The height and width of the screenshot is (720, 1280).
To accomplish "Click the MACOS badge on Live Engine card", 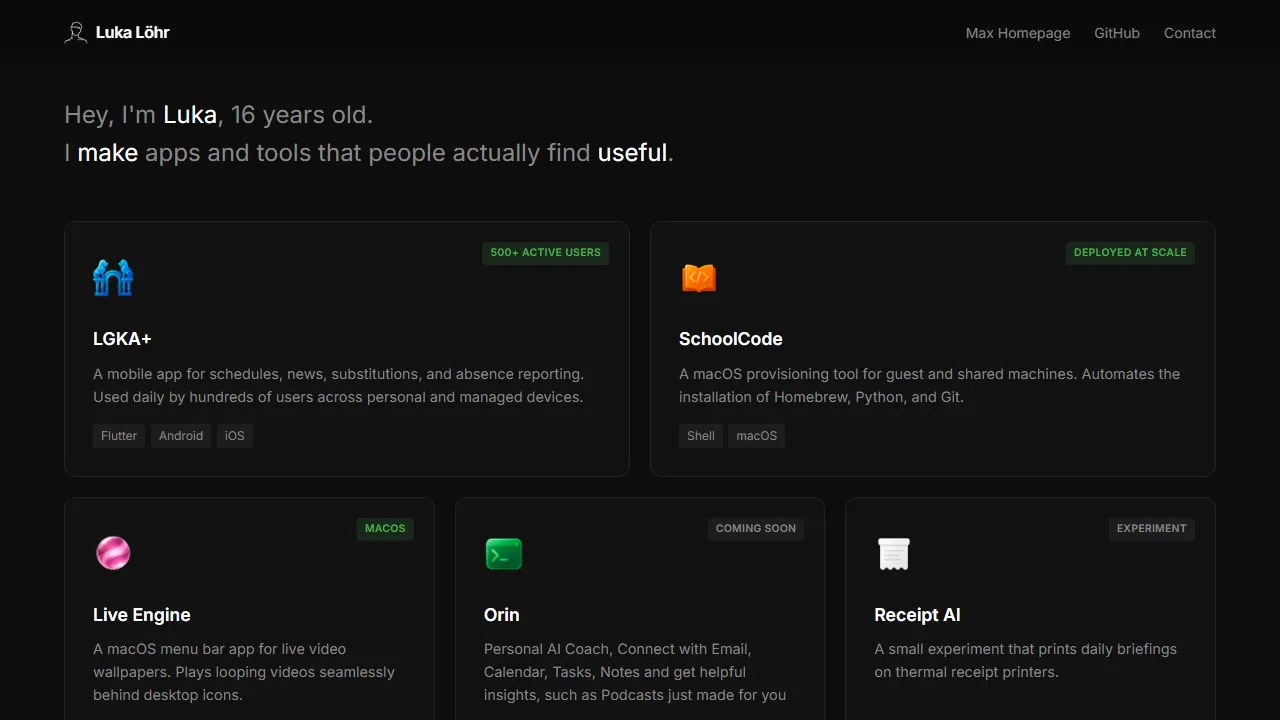I will (385, 528).
